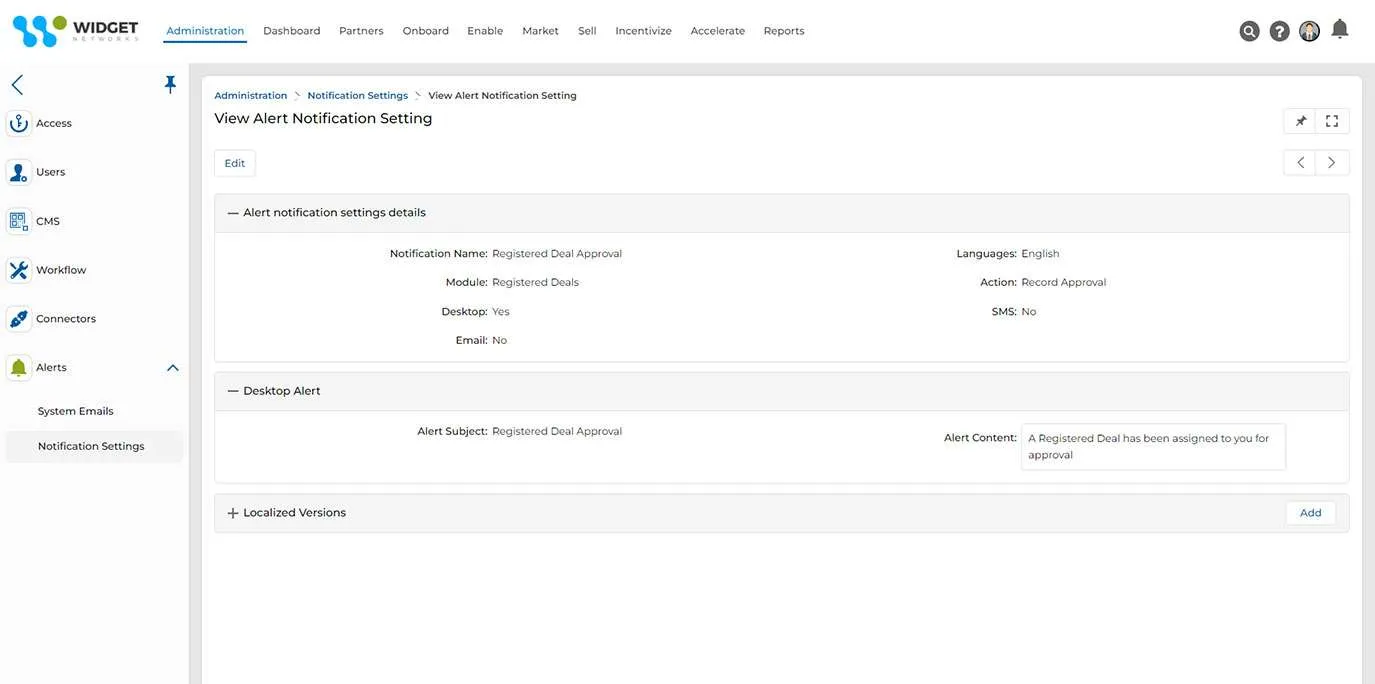Click the Users person icon

coord(18,172)
